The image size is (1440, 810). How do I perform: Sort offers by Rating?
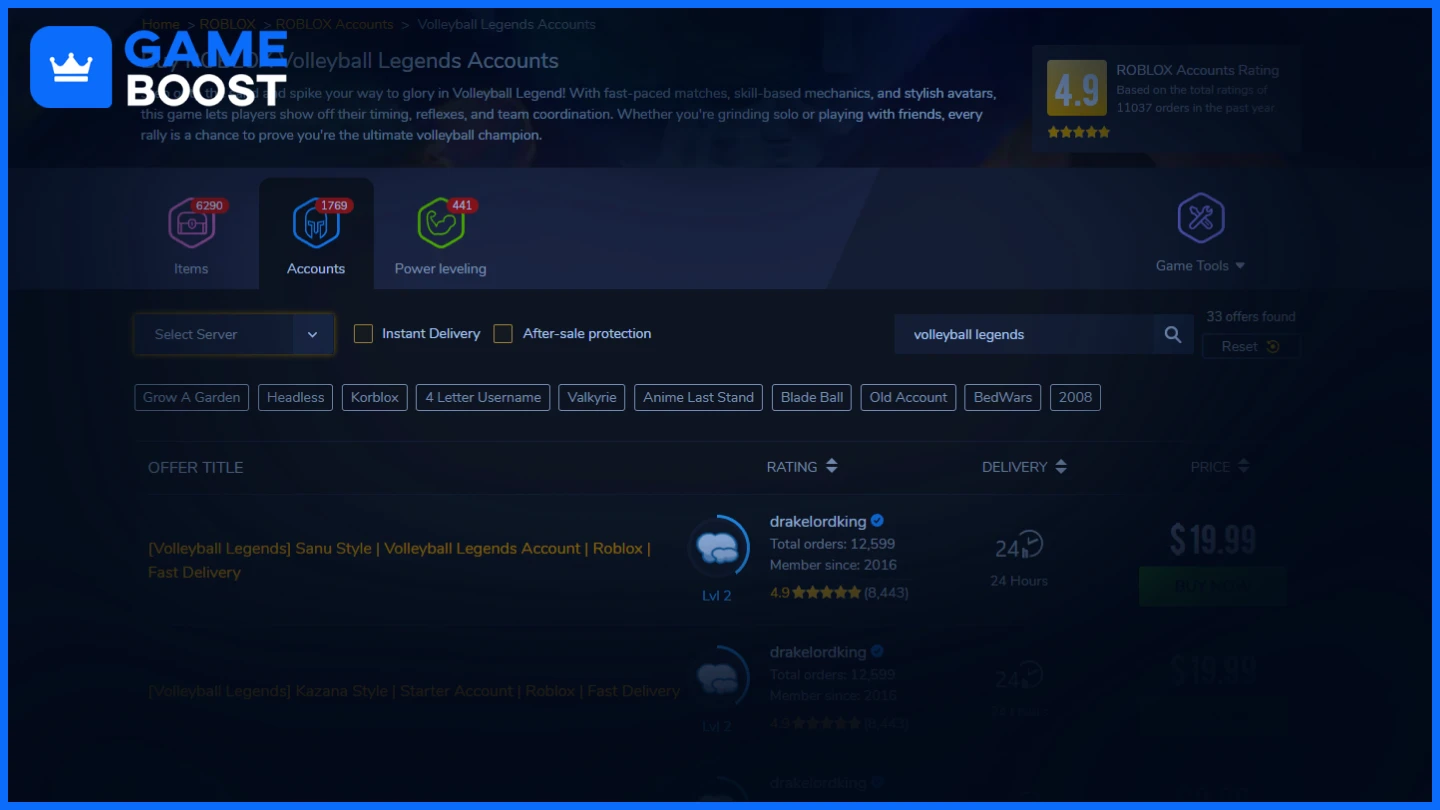pyautogui.click(x=802, y=467)
